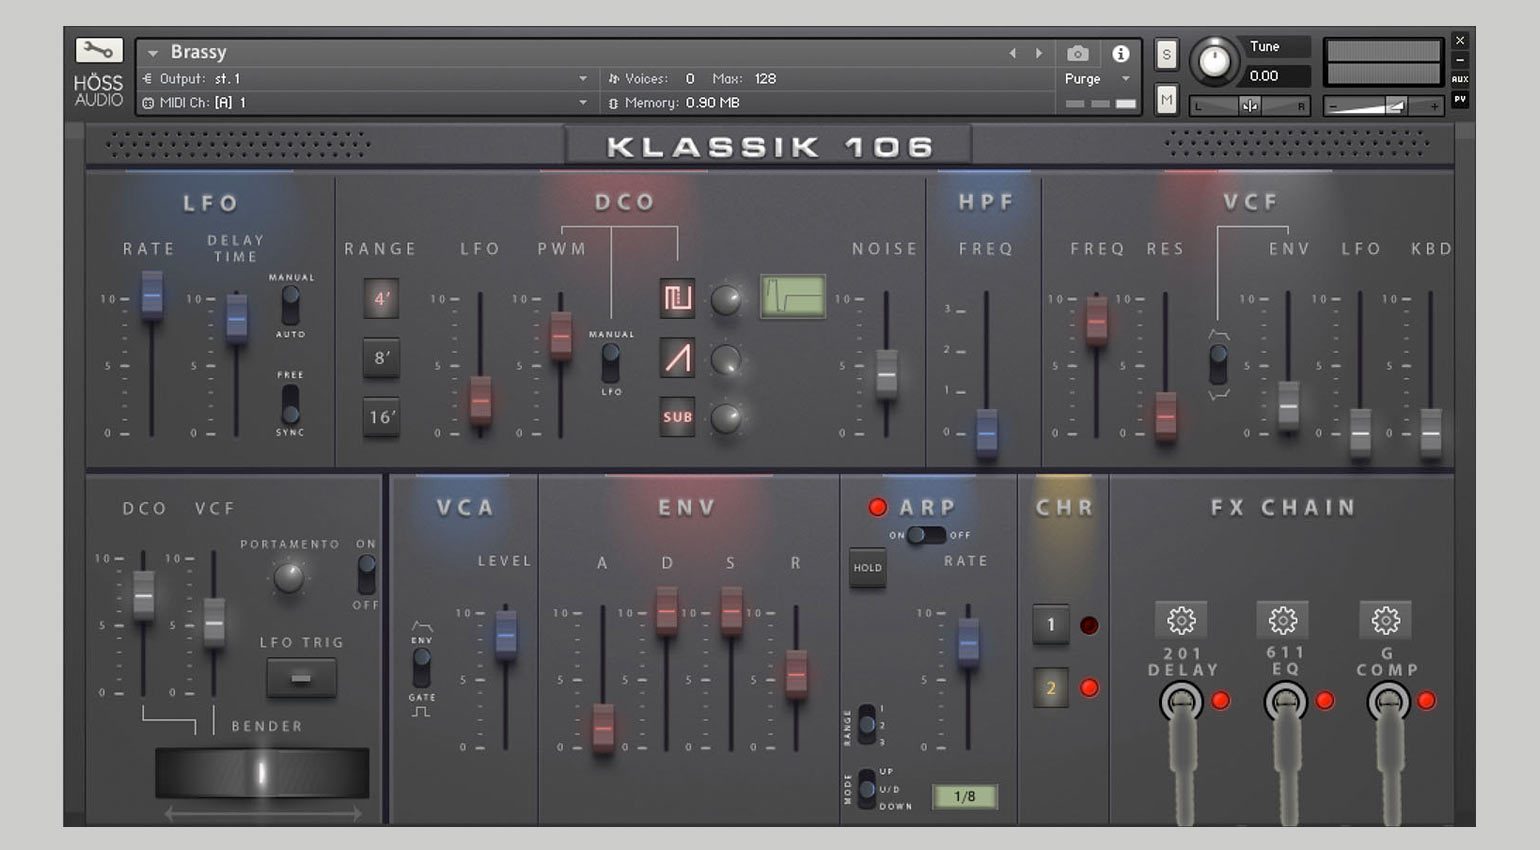The height and width of the screenshot is (850, 1540).
Task: Click the HPF FREQ slider
Action: [x=987, y=433]
